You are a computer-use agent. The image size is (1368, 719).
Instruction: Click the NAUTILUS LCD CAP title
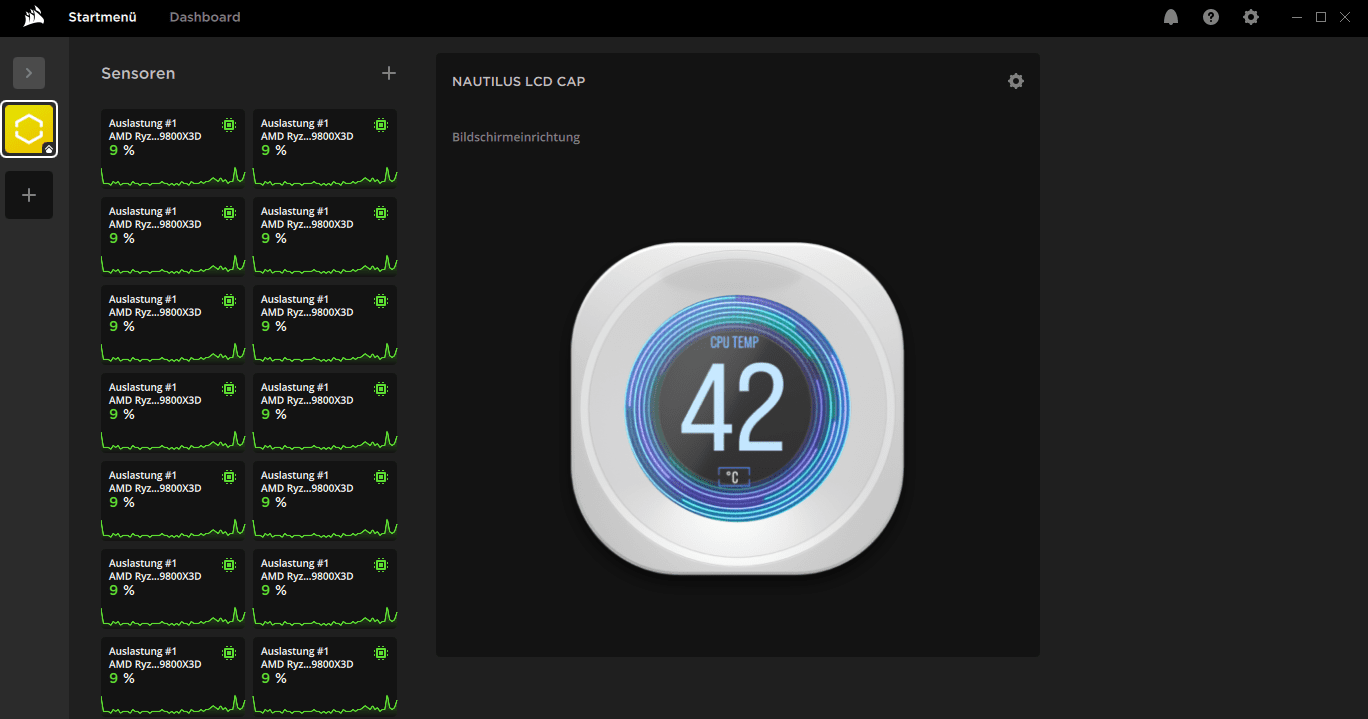coord(519,81)
